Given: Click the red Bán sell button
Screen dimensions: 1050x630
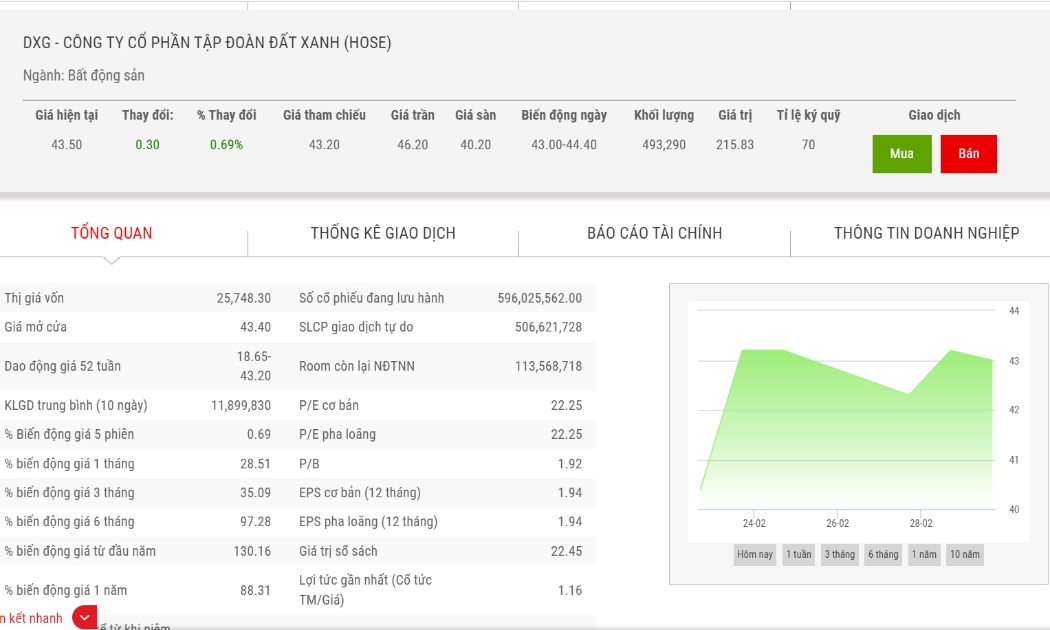Looking at the screenshot, I should coord(968,154).
